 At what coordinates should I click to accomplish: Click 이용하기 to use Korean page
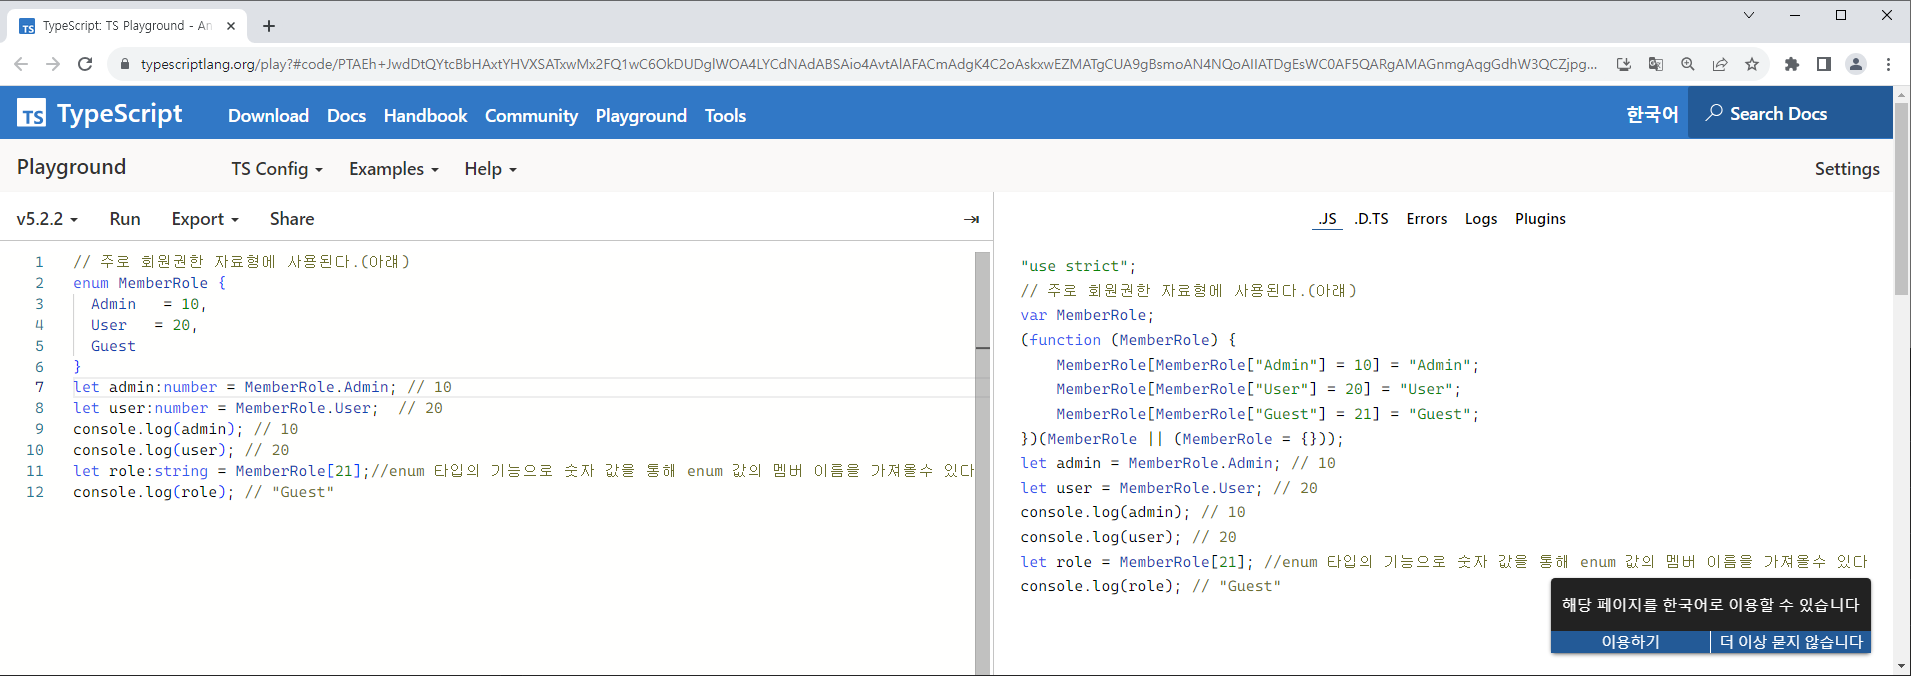[1630, 642]
